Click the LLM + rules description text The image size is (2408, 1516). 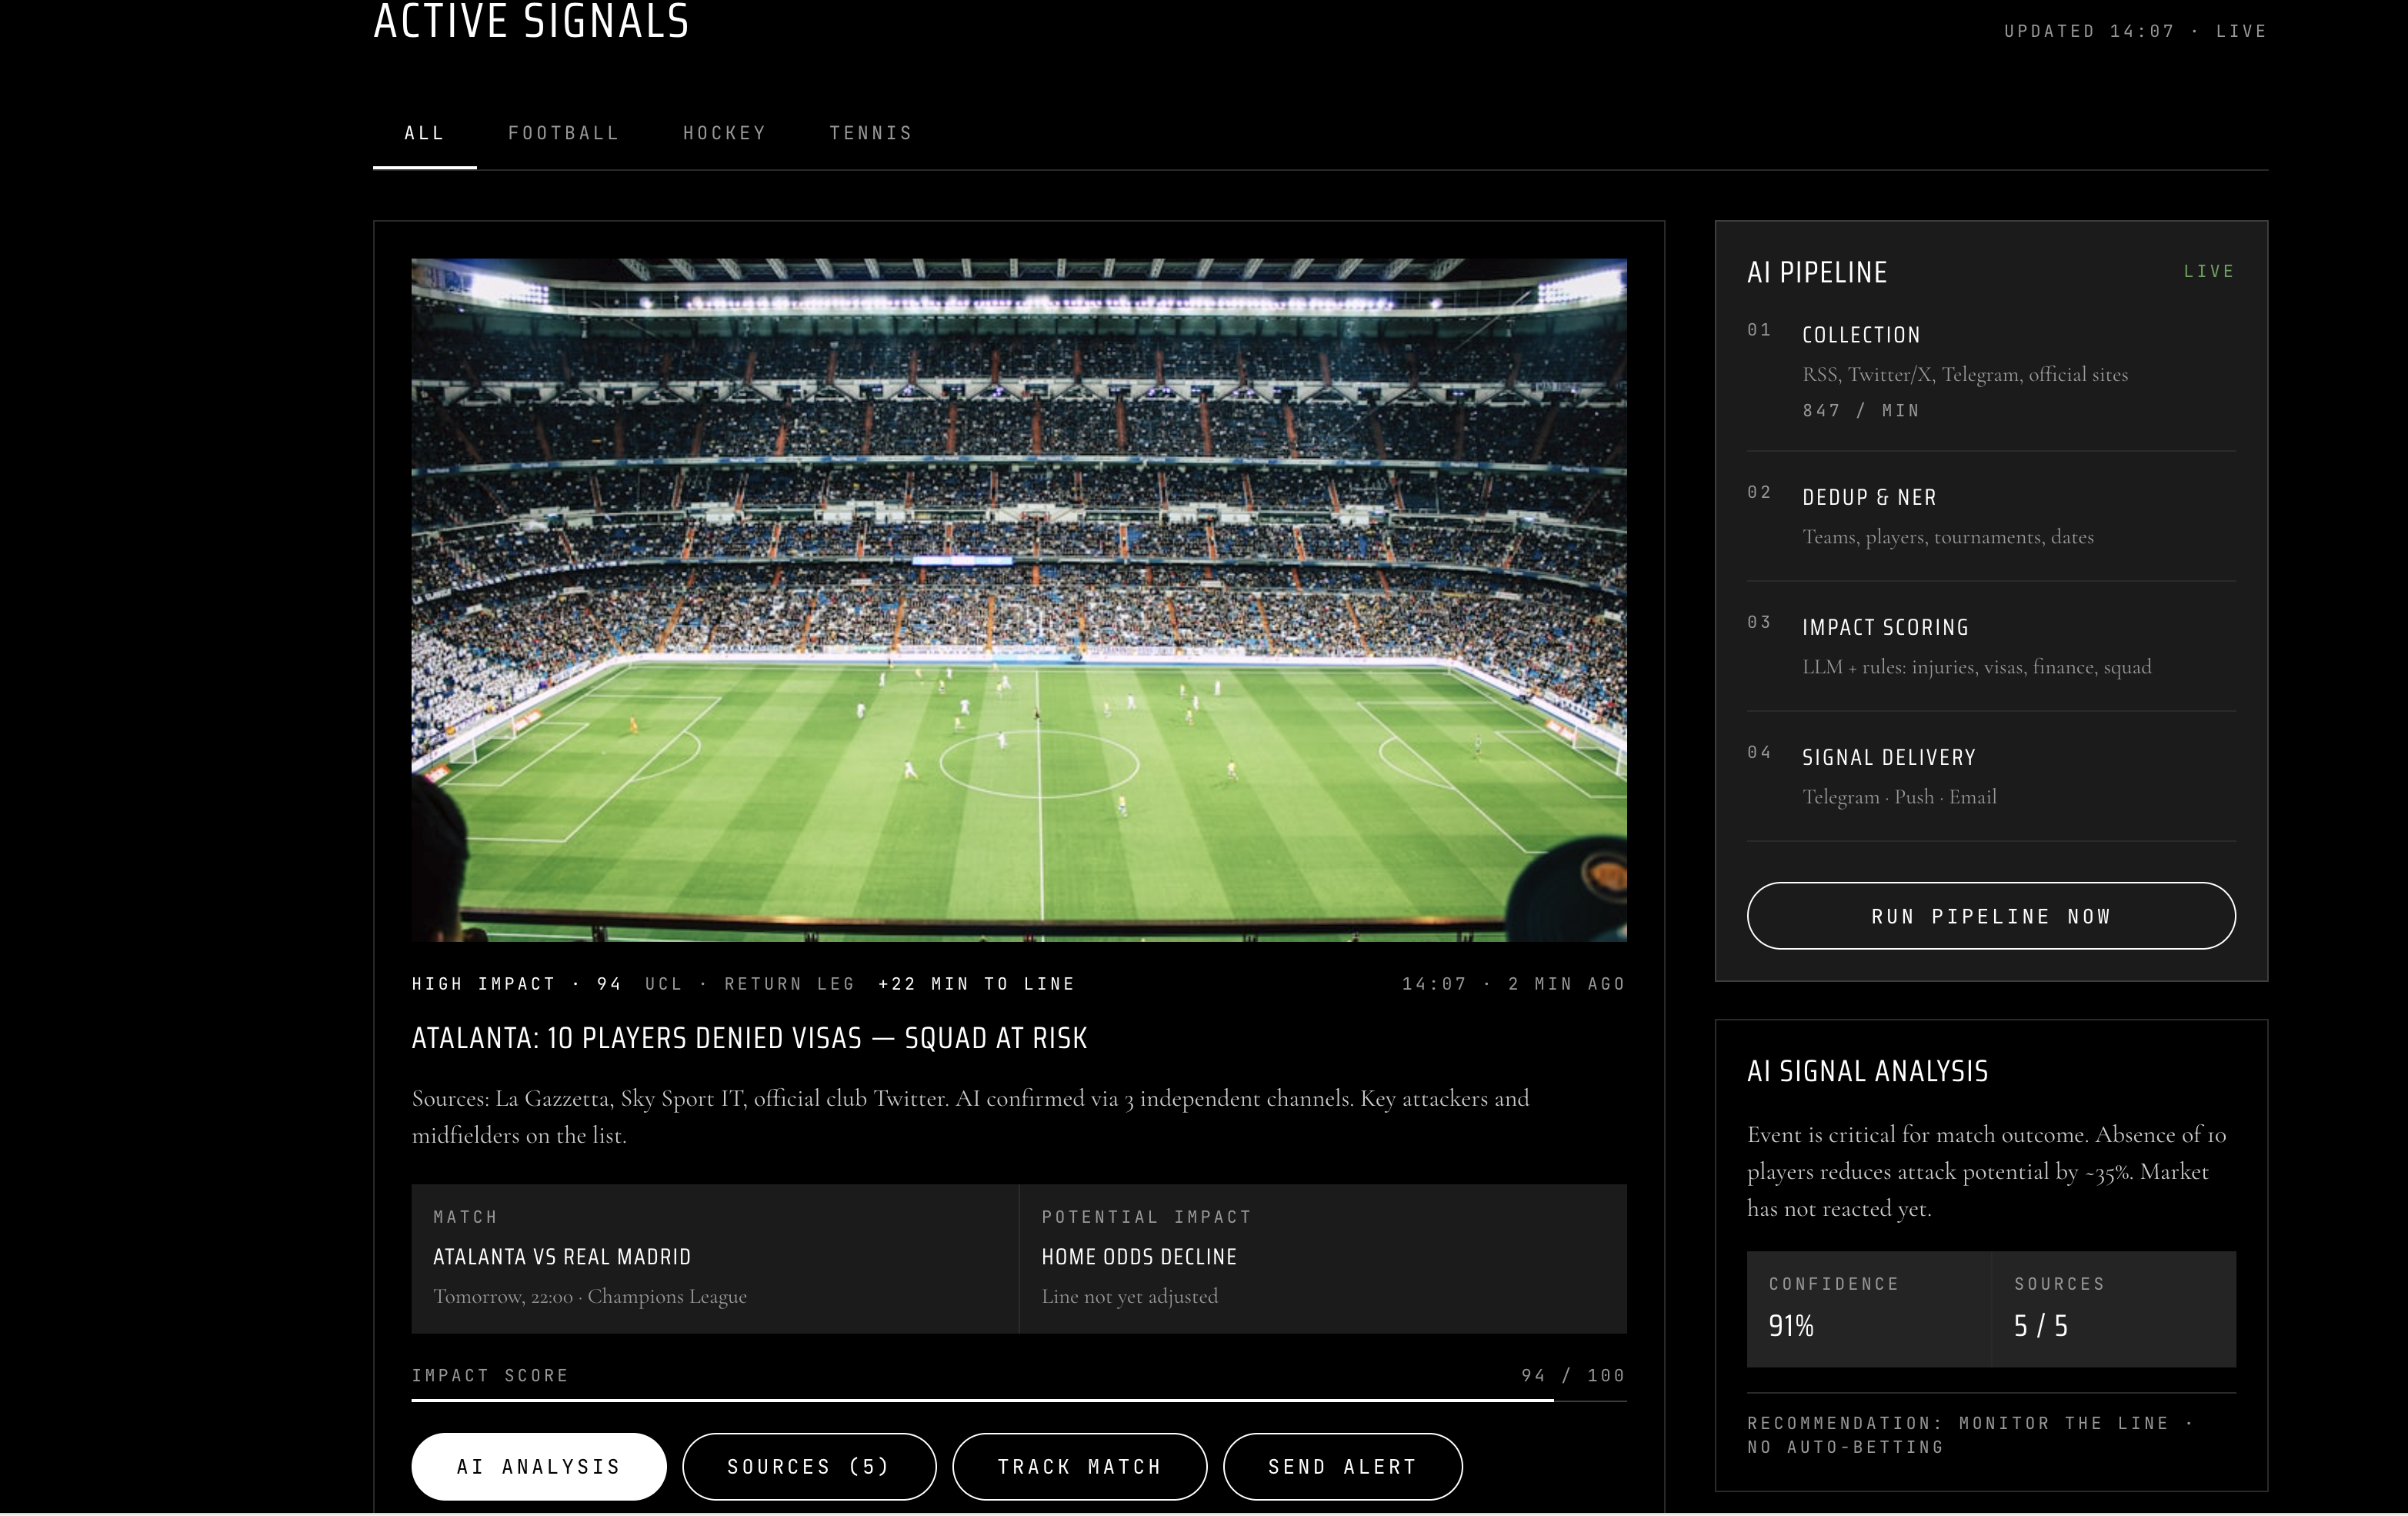tap(1976, 667)
